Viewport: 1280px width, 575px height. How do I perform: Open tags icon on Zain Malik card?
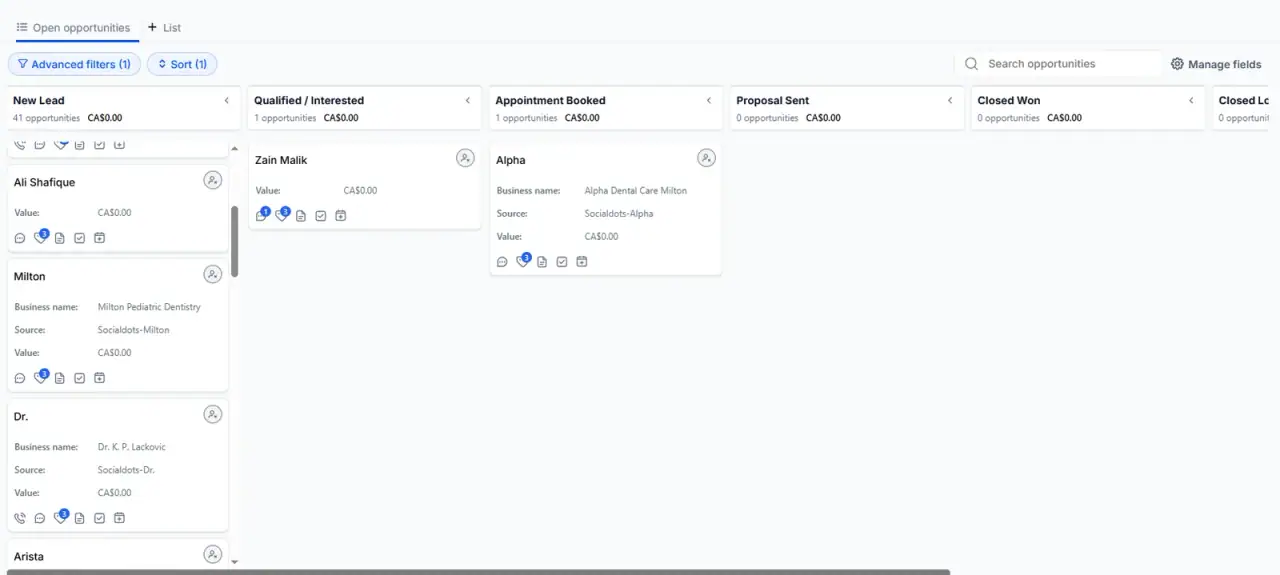tap(282, 215)
